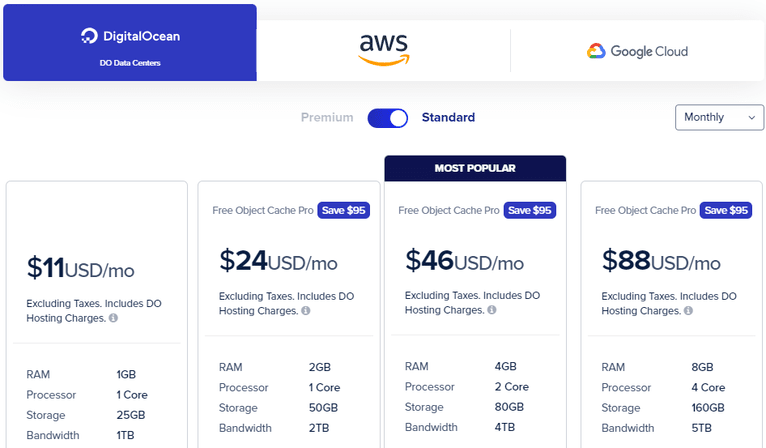Screen dimensions: 766x448
Task: Toggle the Premium/Standard switch
Action: point(388,118)
